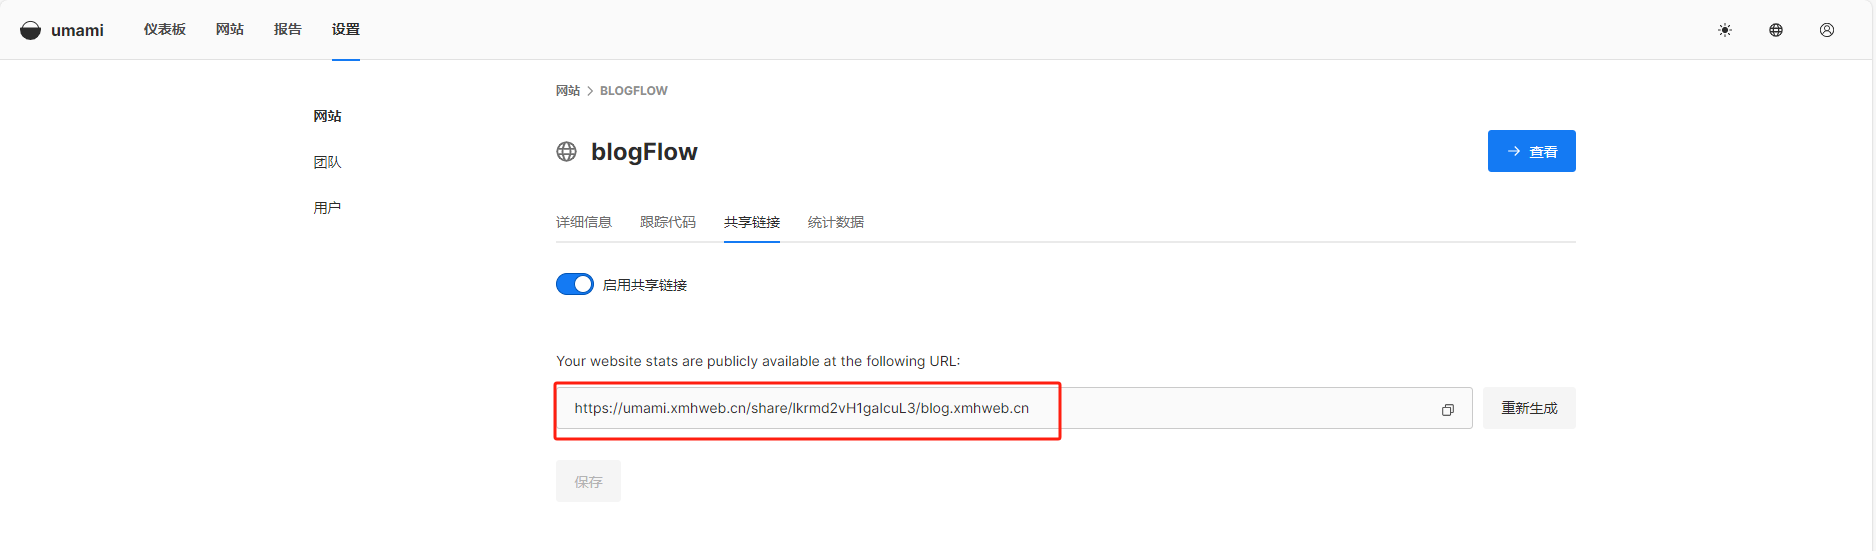Disable the 启用共享链接 switch

[575, 284]
